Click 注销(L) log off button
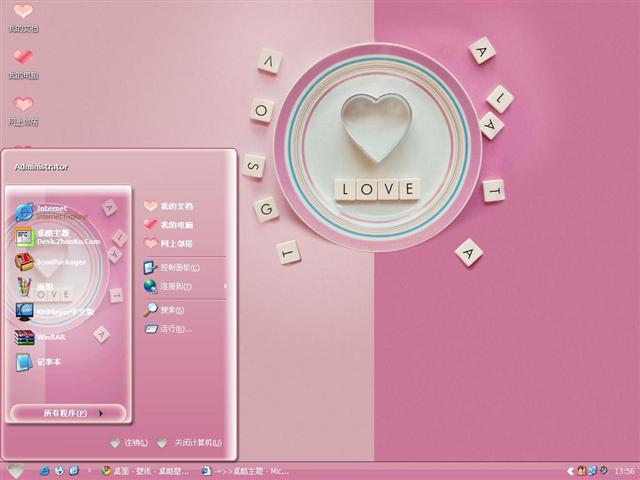 point(129,442)
